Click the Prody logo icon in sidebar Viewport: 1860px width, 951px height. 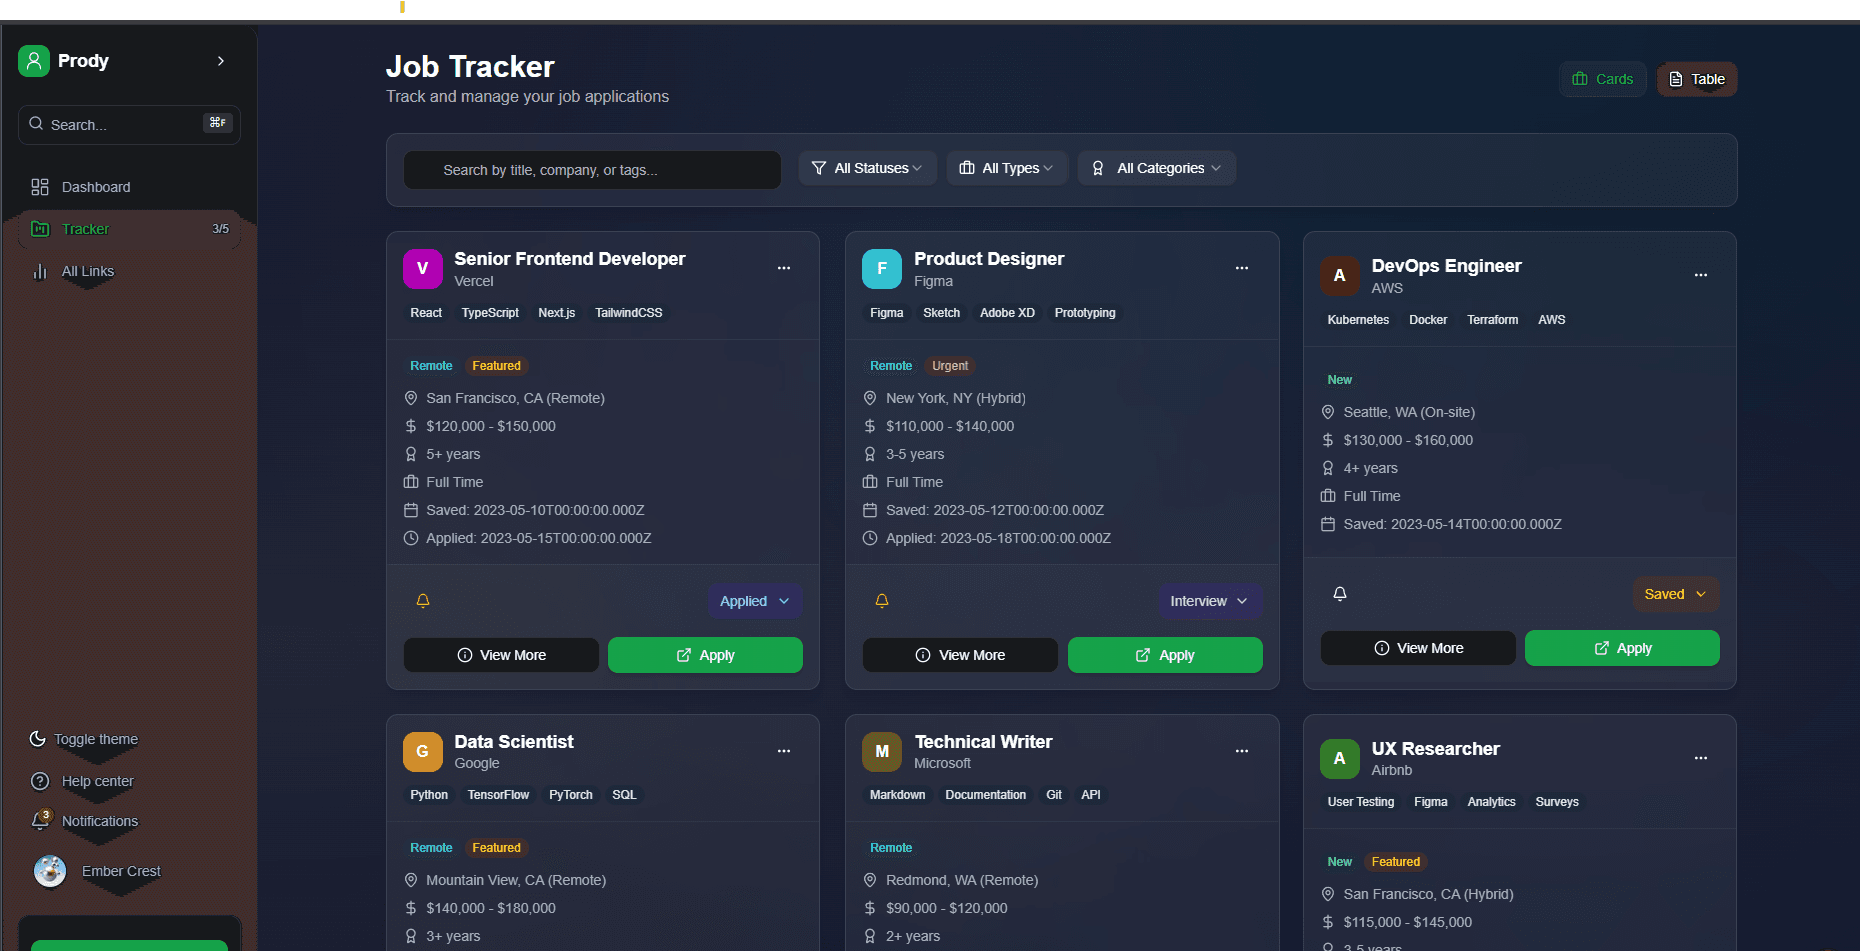point(34,61)
